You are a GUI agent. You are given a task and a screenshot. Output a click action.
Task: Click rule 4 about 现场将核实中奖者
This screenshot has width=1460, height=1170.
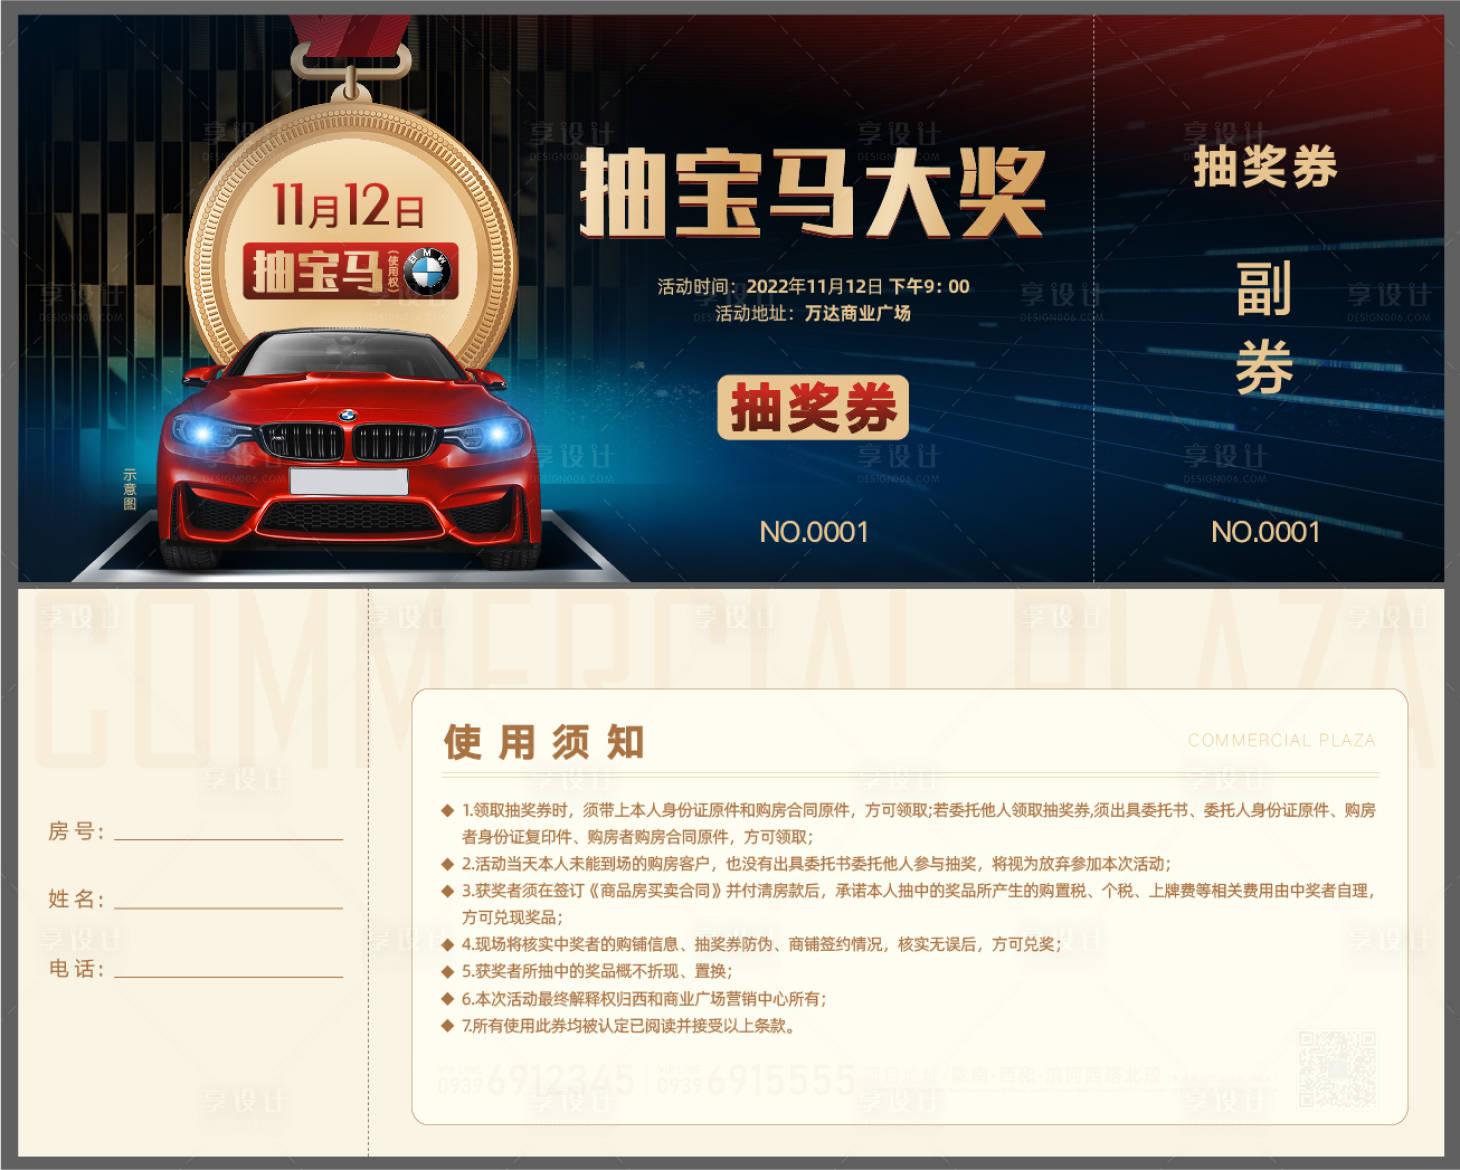[x=752, y=944]
